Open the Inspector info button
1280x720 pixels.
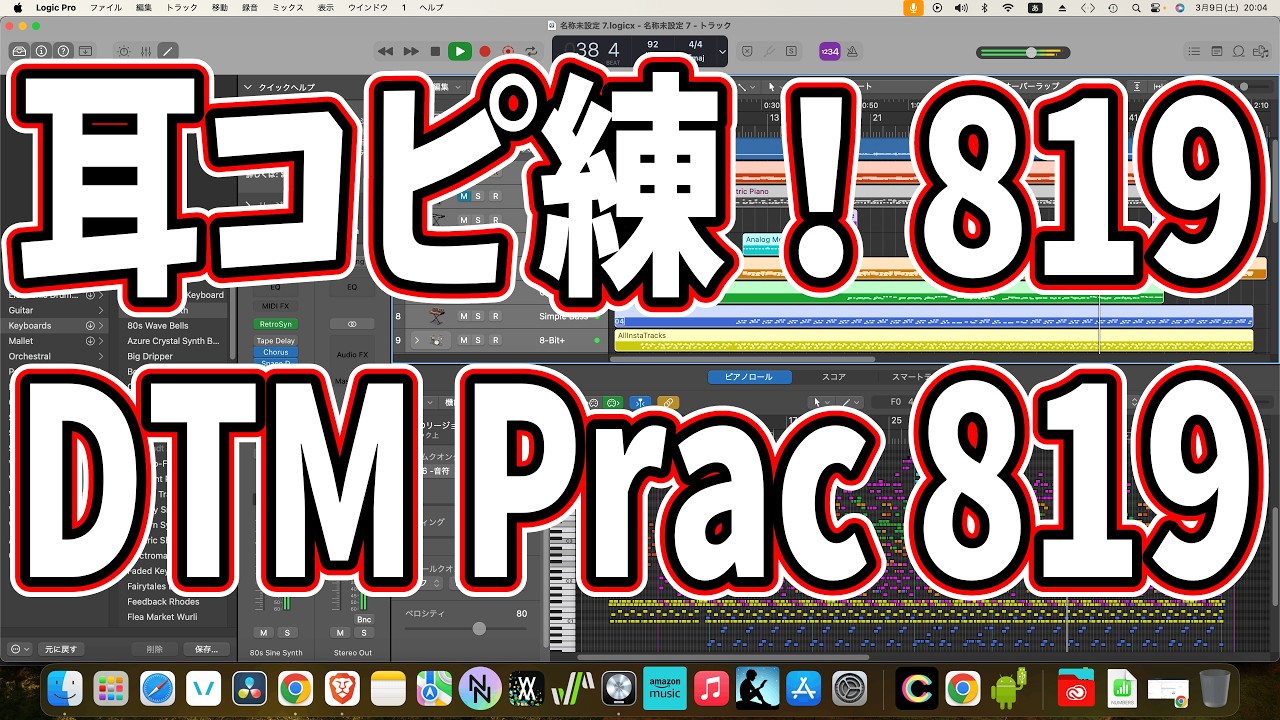click(41, 51)
